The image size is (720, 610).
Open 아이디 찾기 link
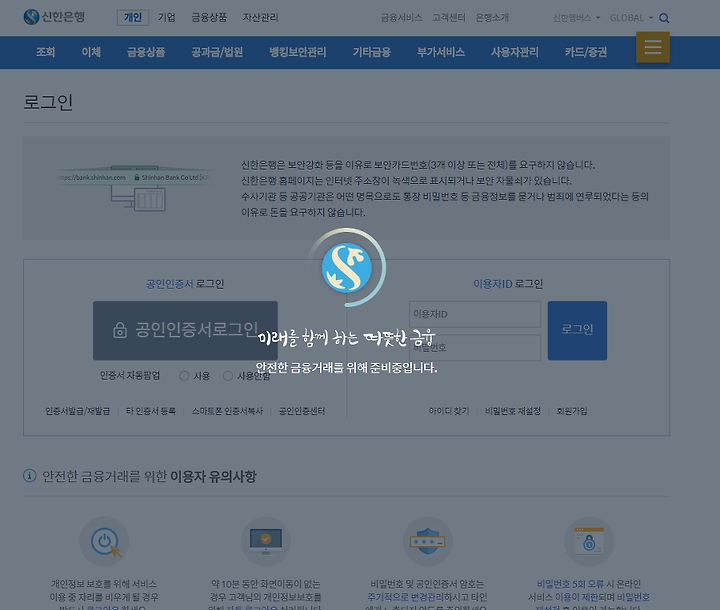click(x=449, y=411)
